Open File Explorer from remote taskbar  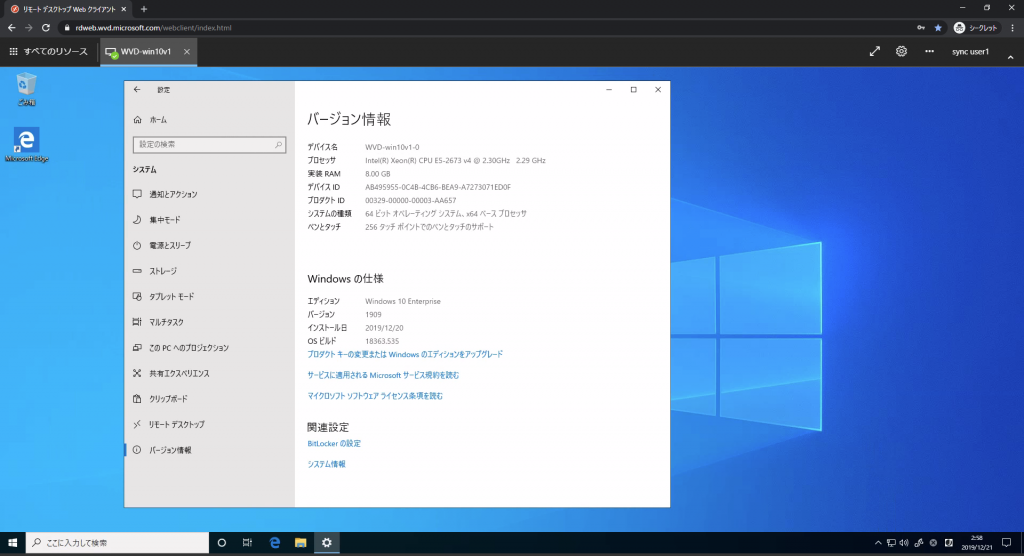coord(300,542)
